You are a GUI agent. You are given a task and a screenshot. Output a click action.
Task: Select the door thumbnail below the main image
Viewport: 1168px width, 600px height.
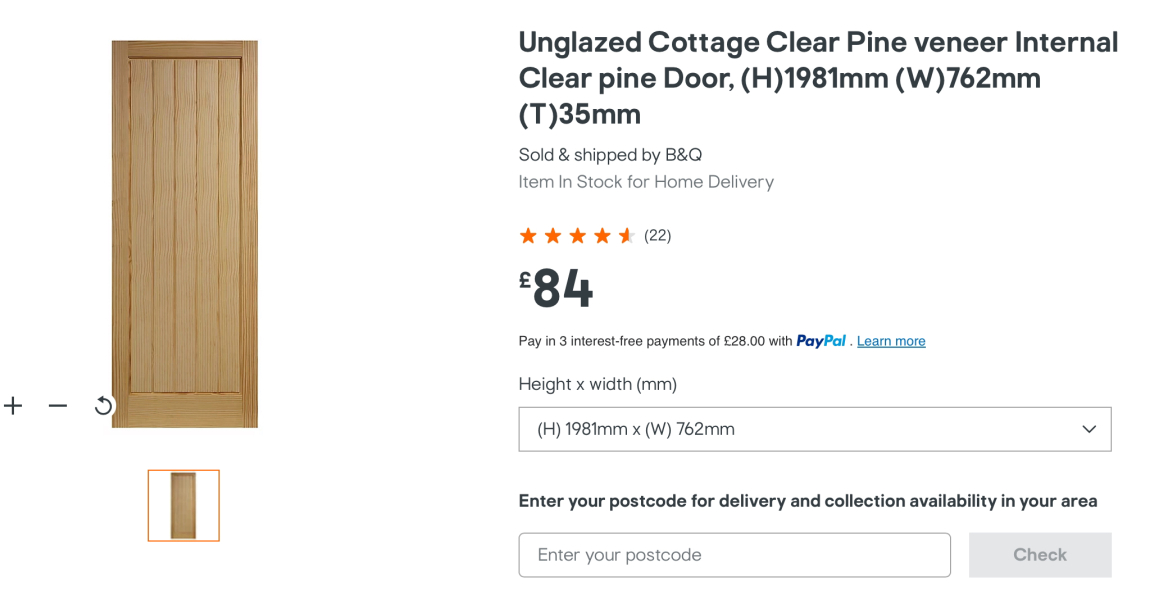183,505
